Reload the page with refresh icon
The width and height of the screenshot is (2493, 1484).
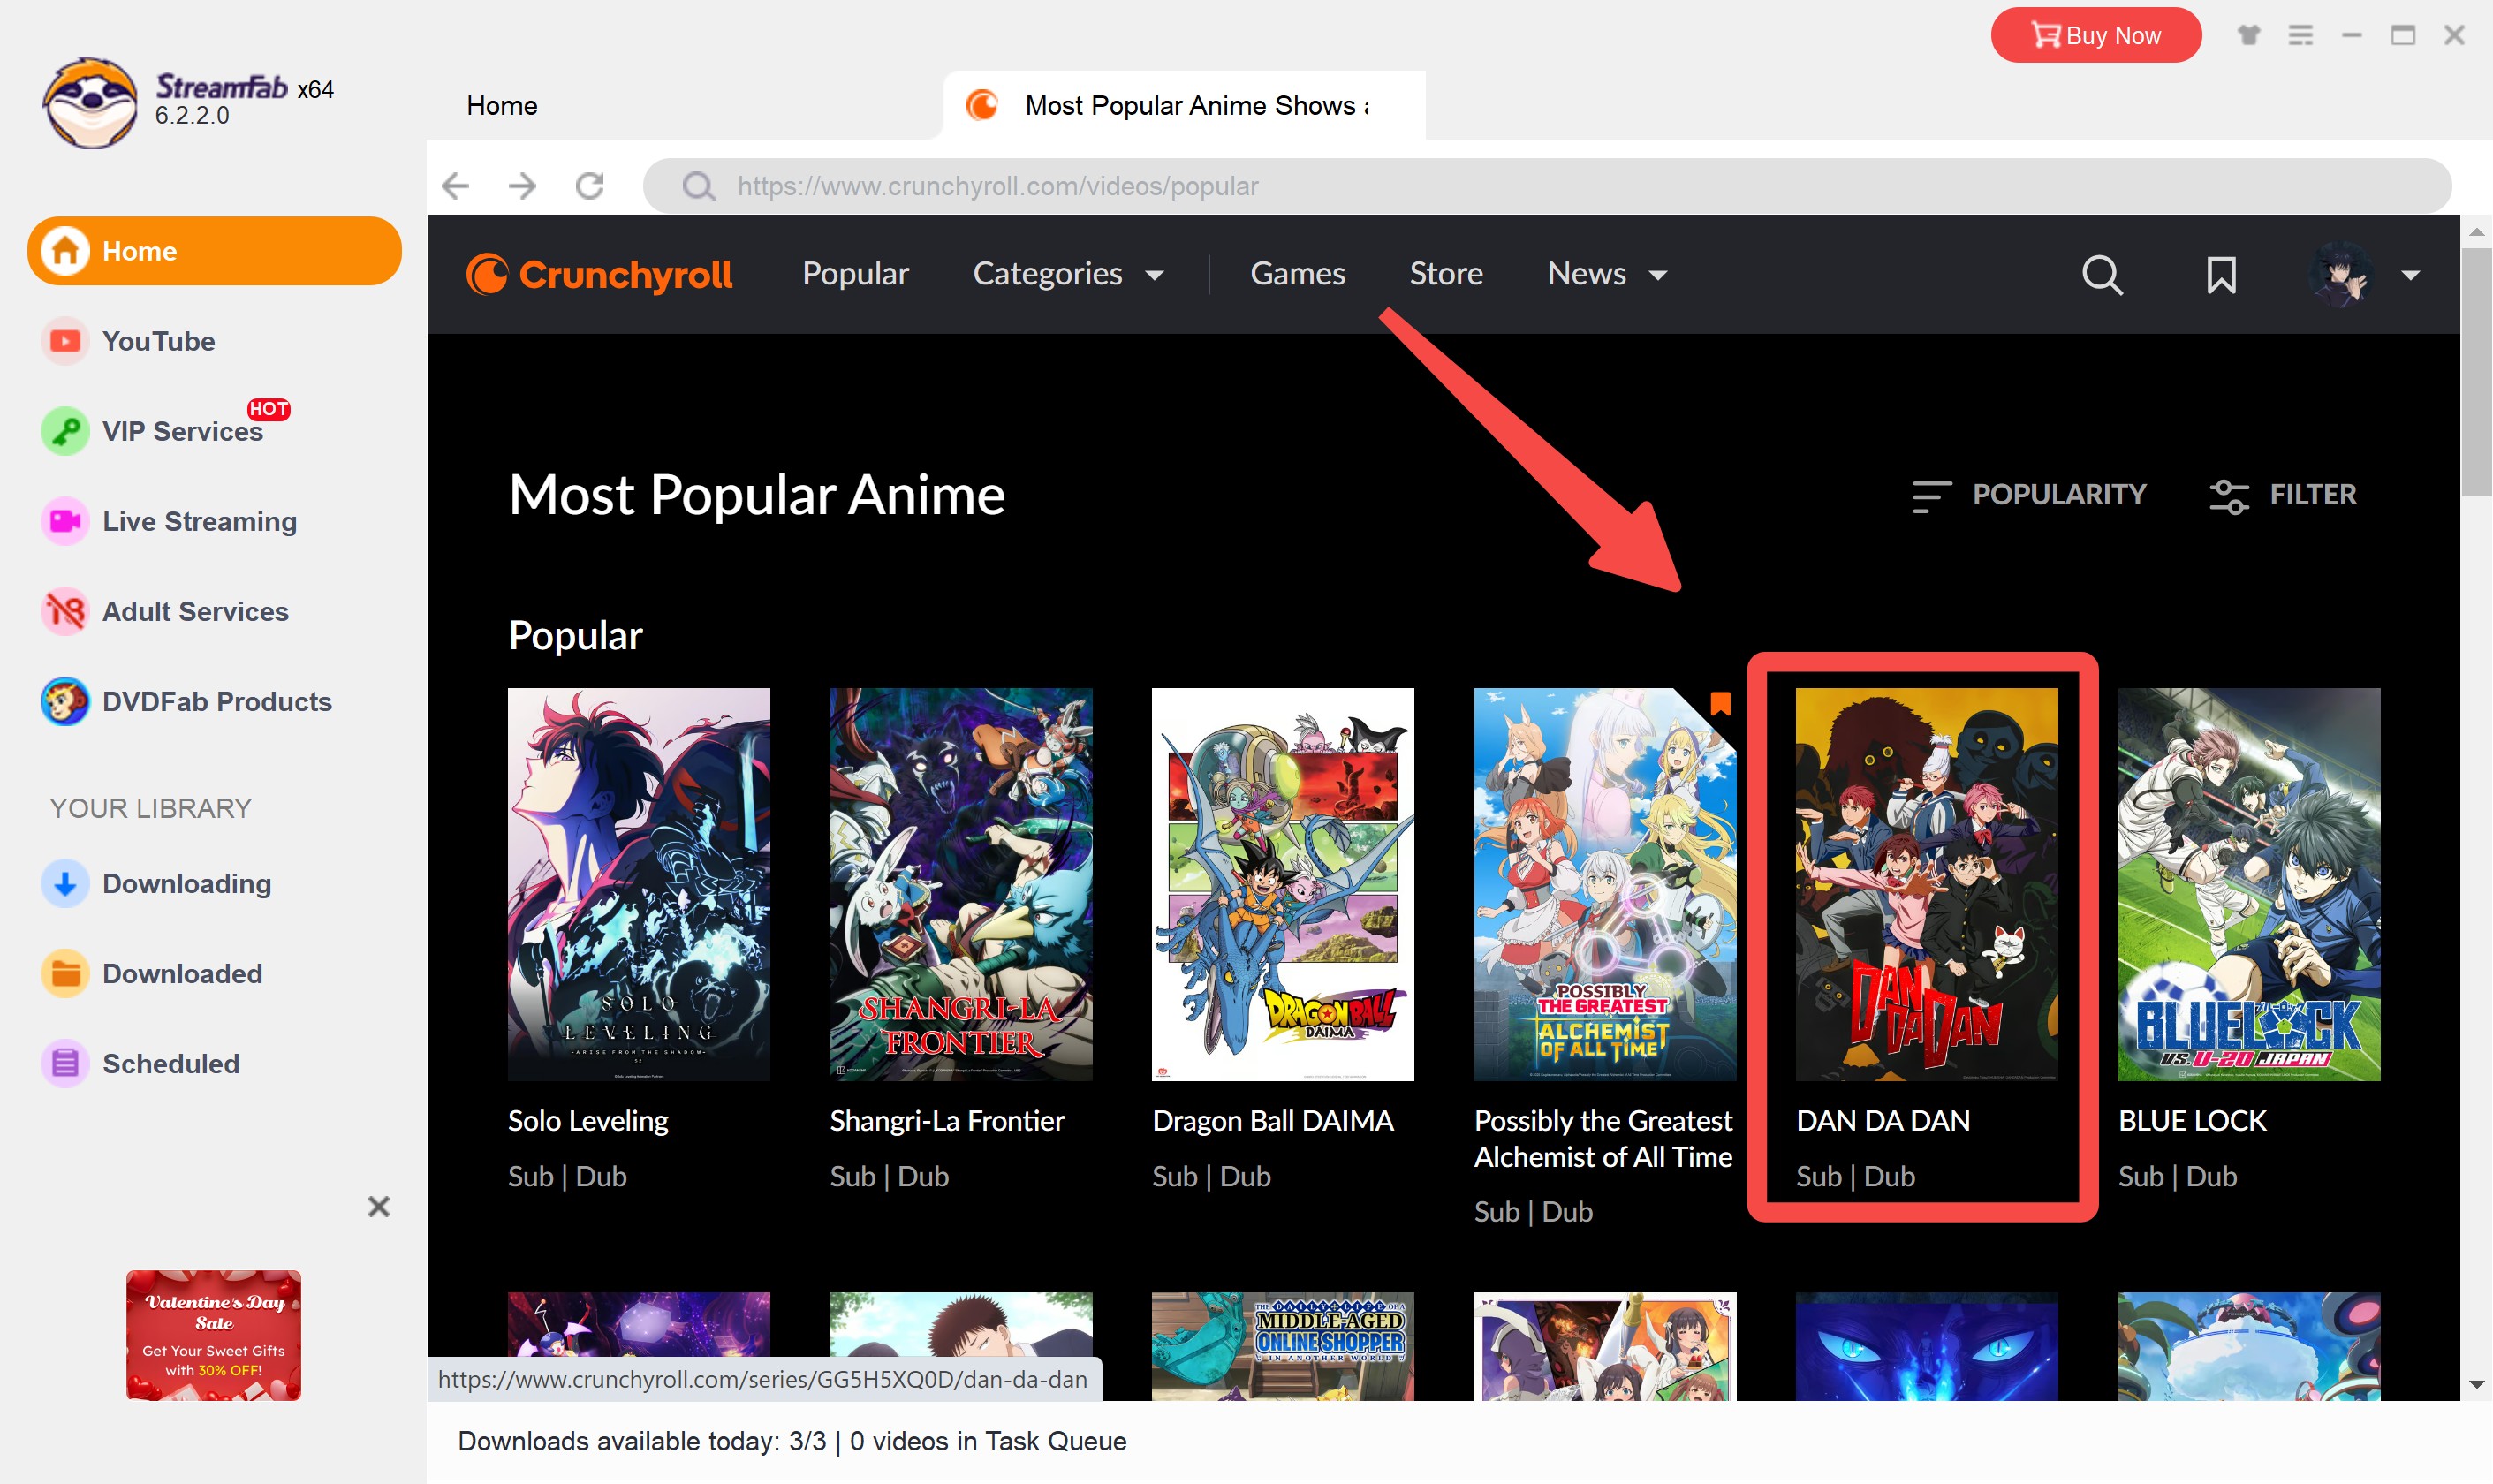(x=590, y=186)
